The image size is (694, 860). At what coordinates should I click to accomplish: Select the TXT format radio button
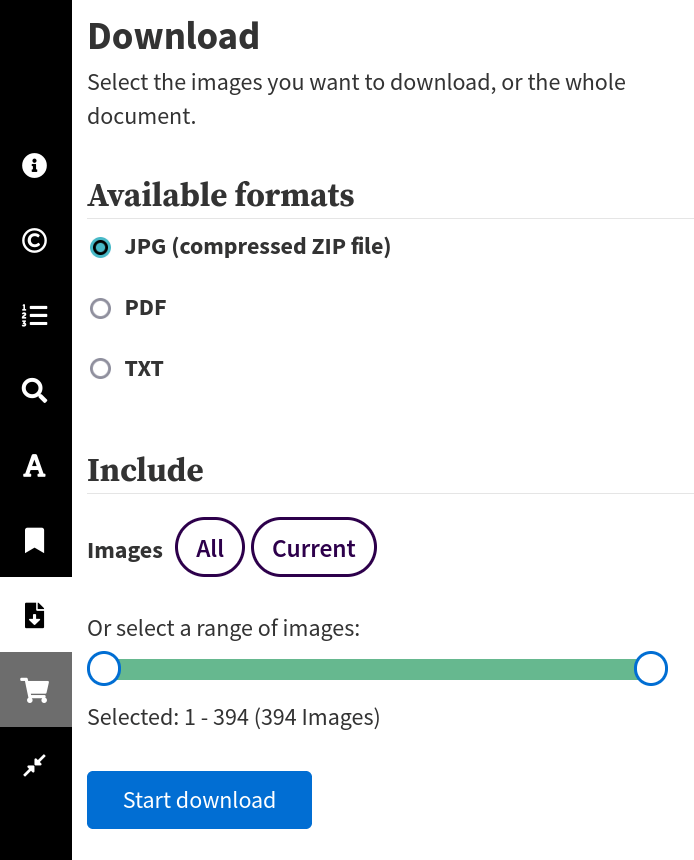(100, 369)
